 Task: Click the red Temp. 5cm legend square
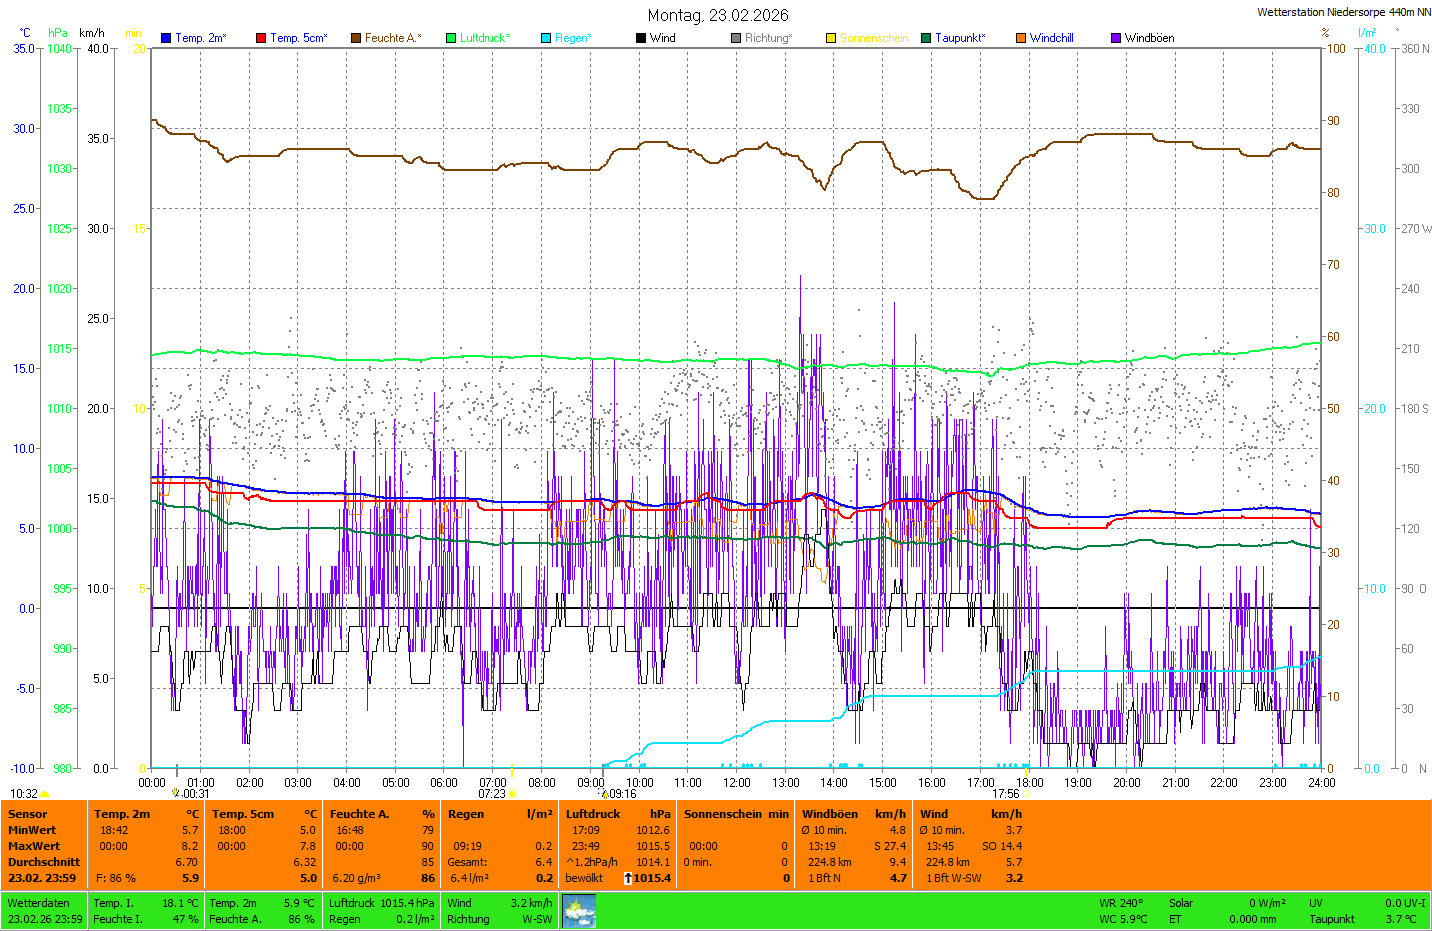click(261, 38)
